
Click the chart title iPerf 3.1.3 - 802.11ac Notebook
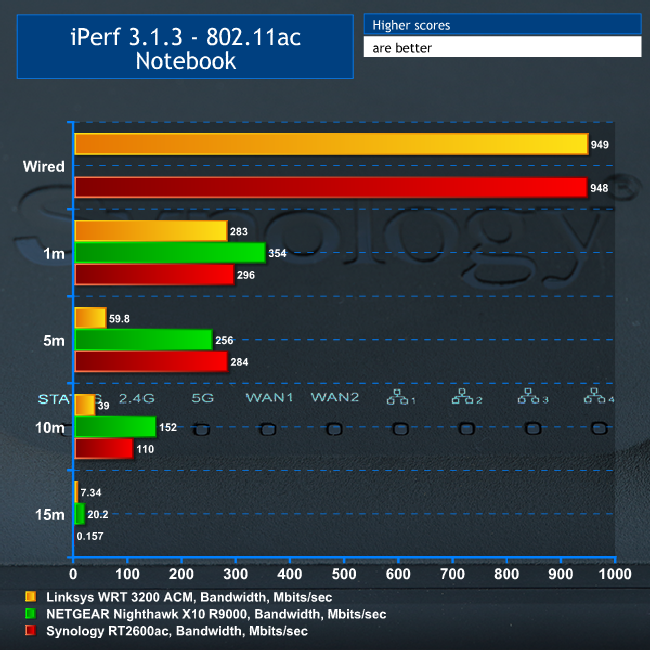pos(185,47)
